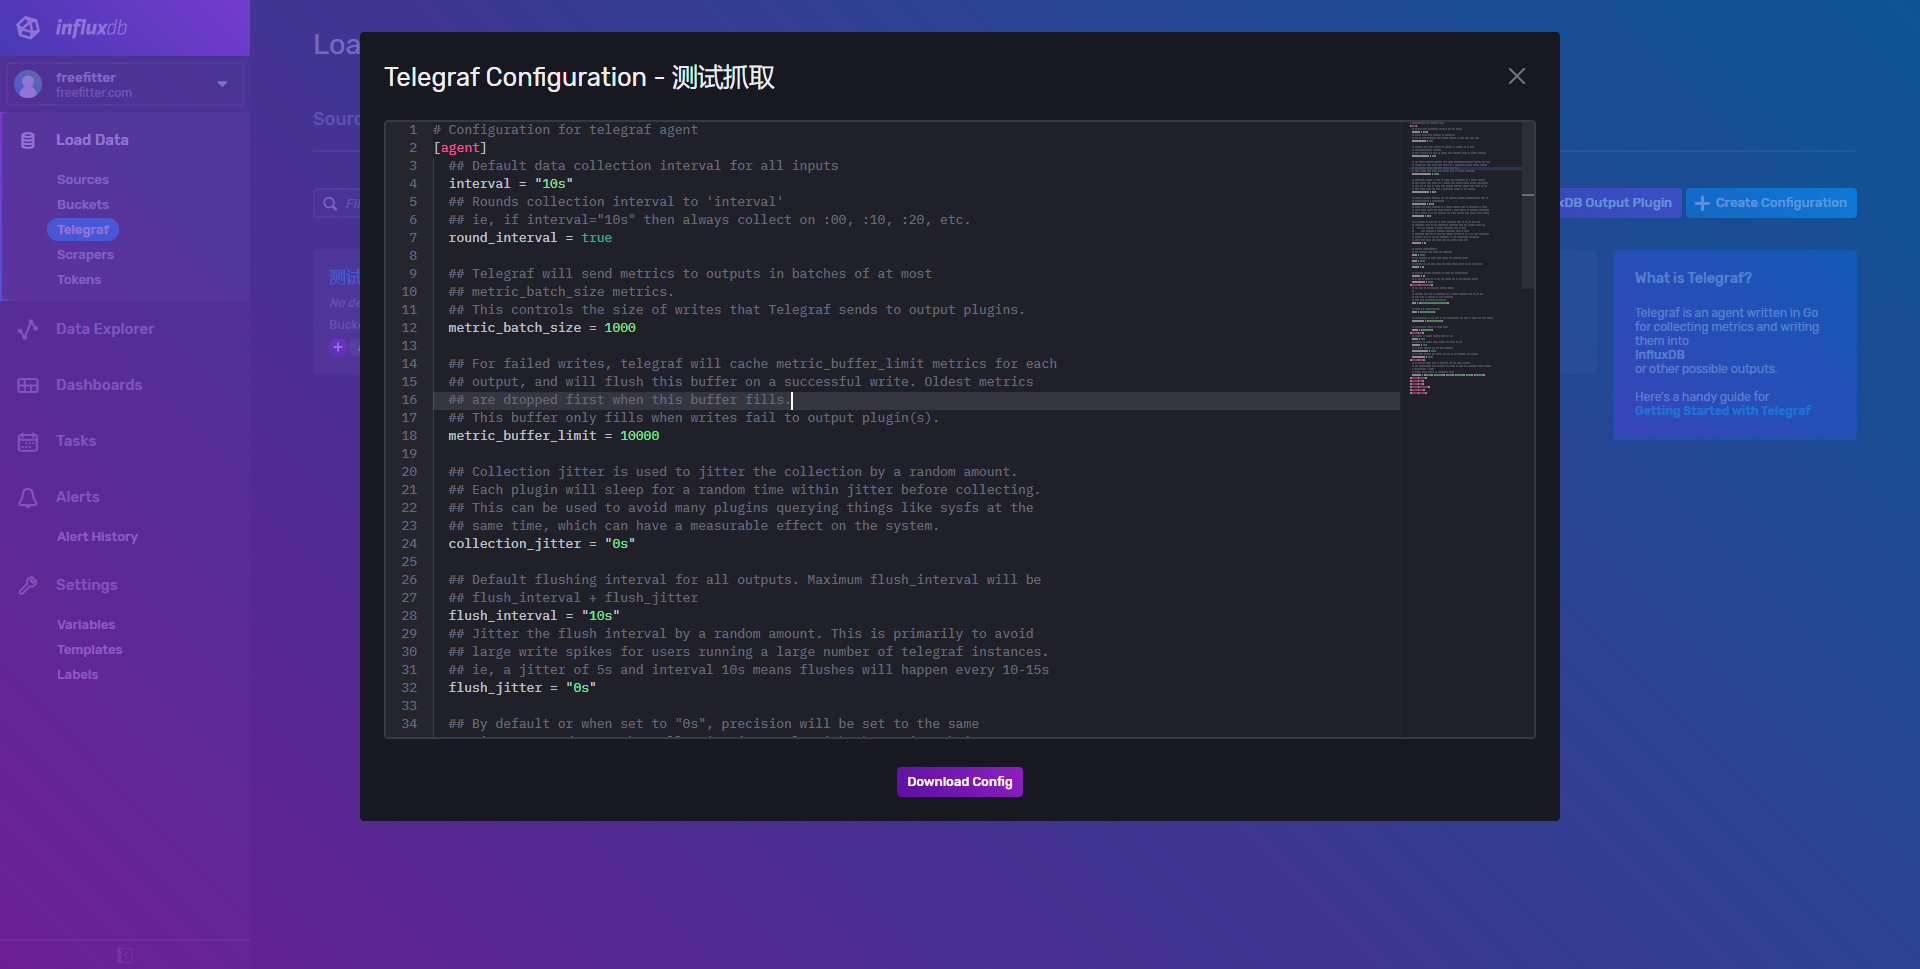Click the freefitter user avatar
Screen dimensions: 1920x969
coord(28,84)
